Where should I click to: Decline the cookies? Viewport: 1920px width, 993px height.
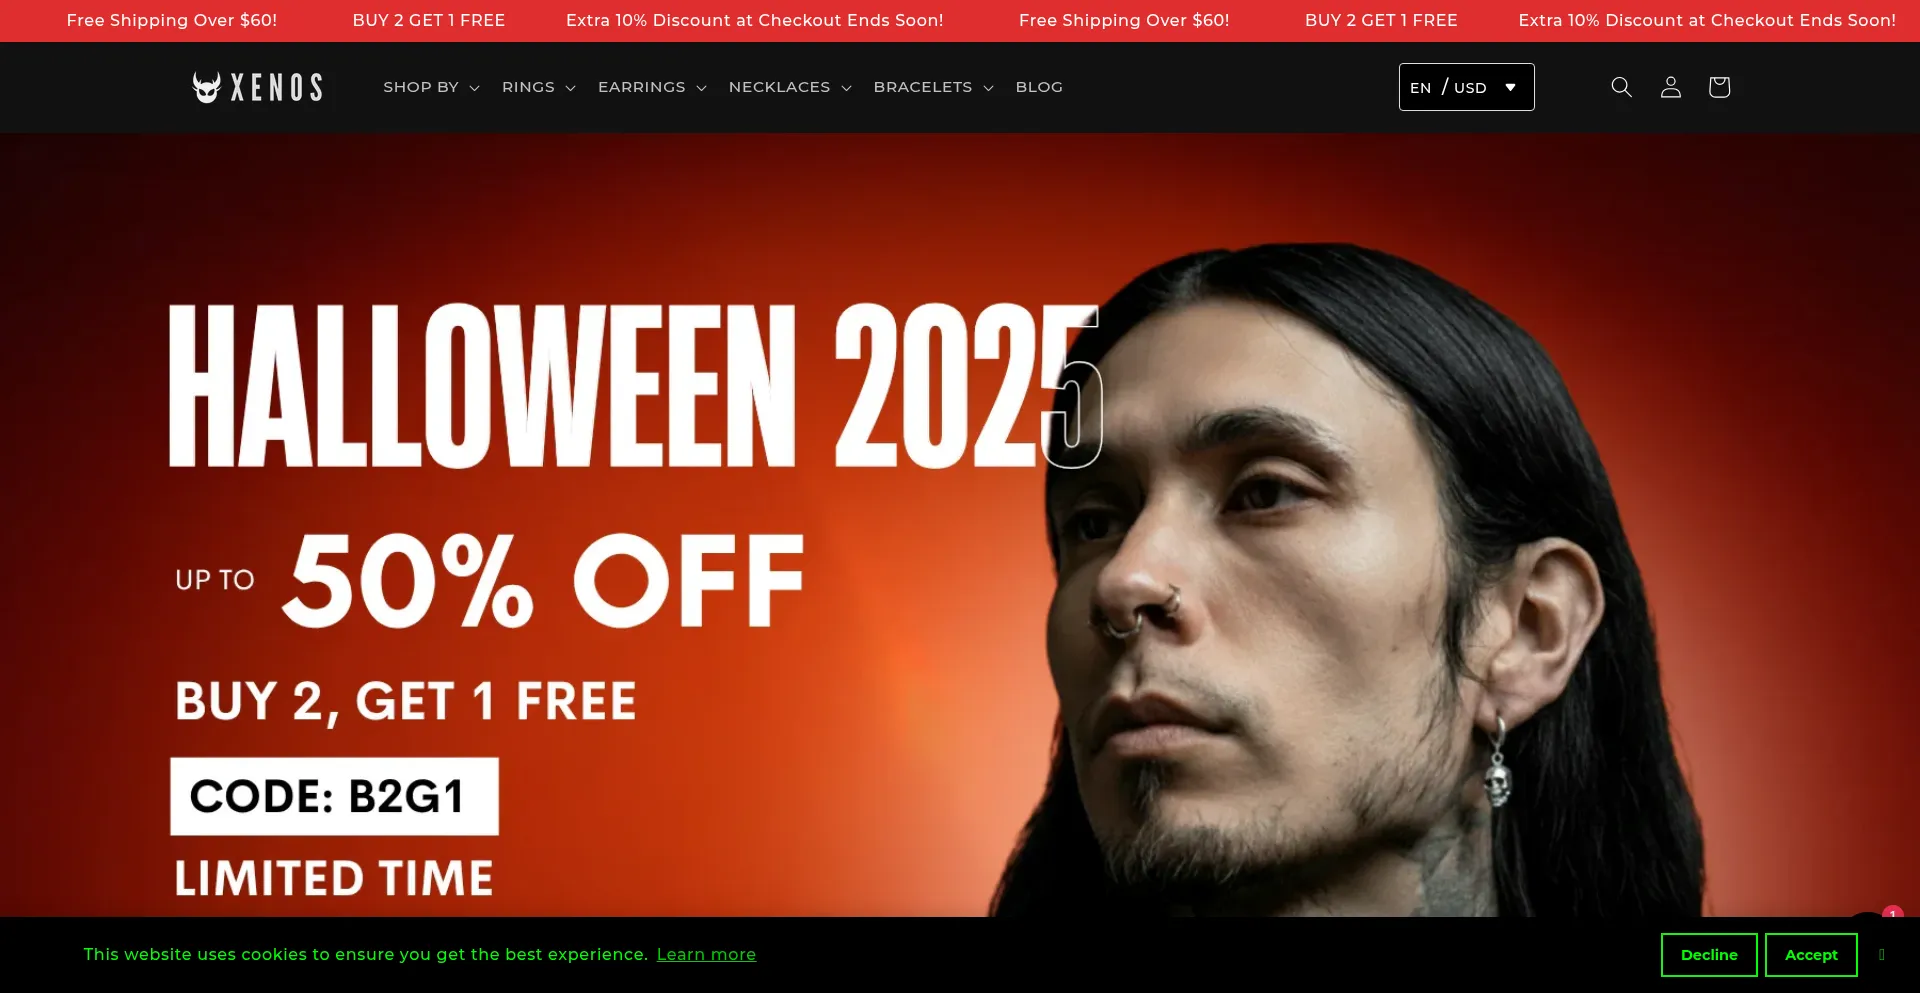tap(1709, 955)
